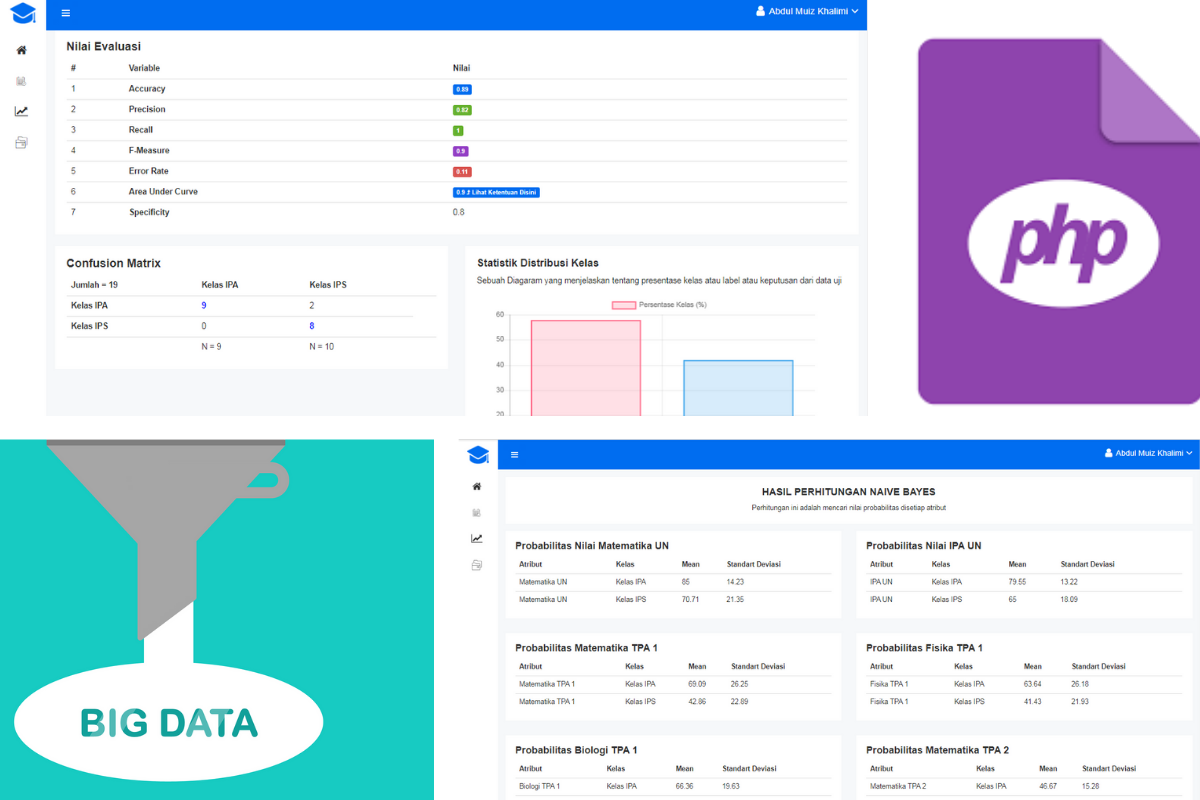Click the 'Probabilitas Nilai Matematika UN' heading

[x=592, y=546]
